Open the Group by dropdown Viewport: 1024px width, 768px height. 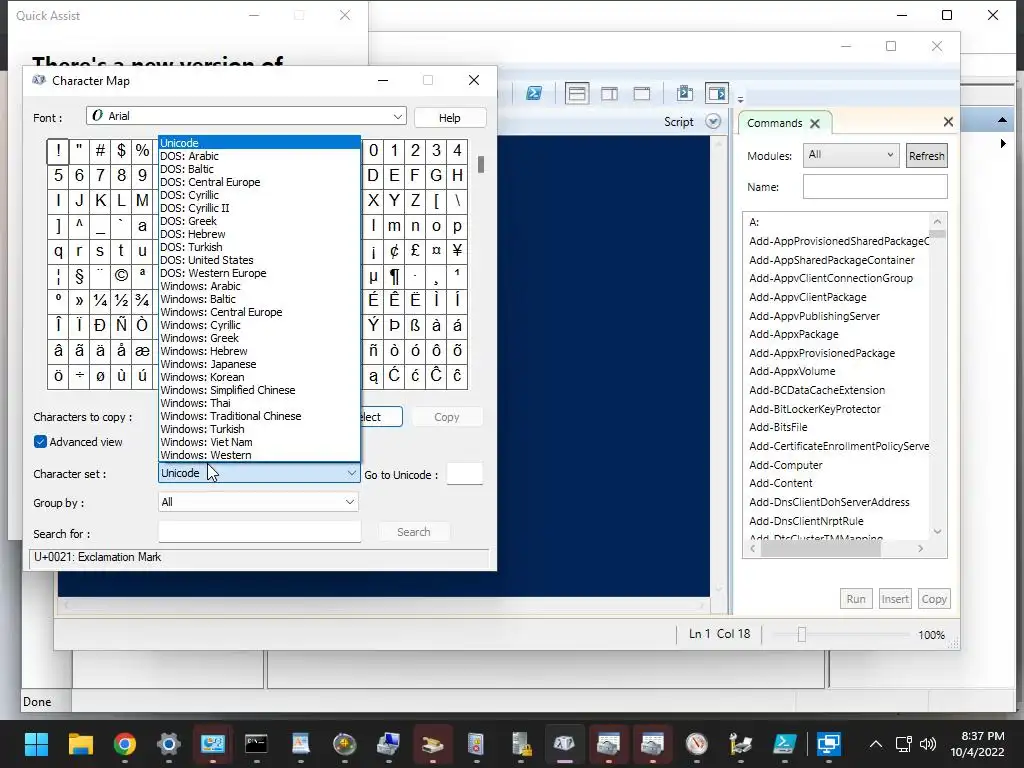tap(258, 502)
